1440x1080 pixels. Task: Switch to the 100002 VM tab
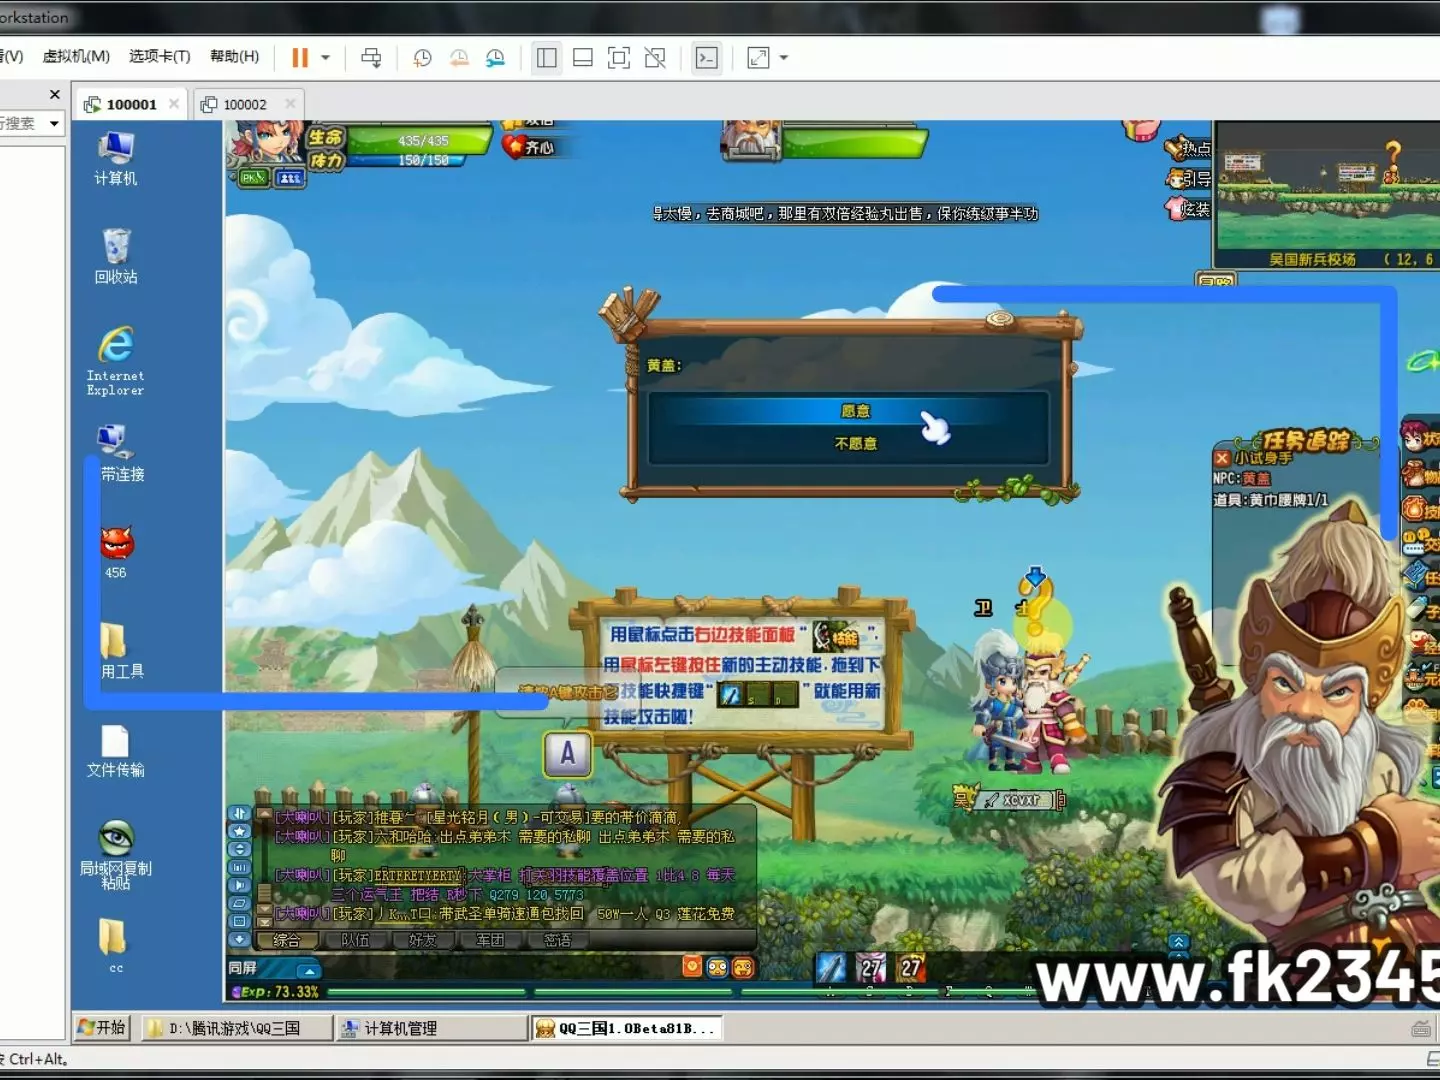pyautogui.click(x=245, y=104)
